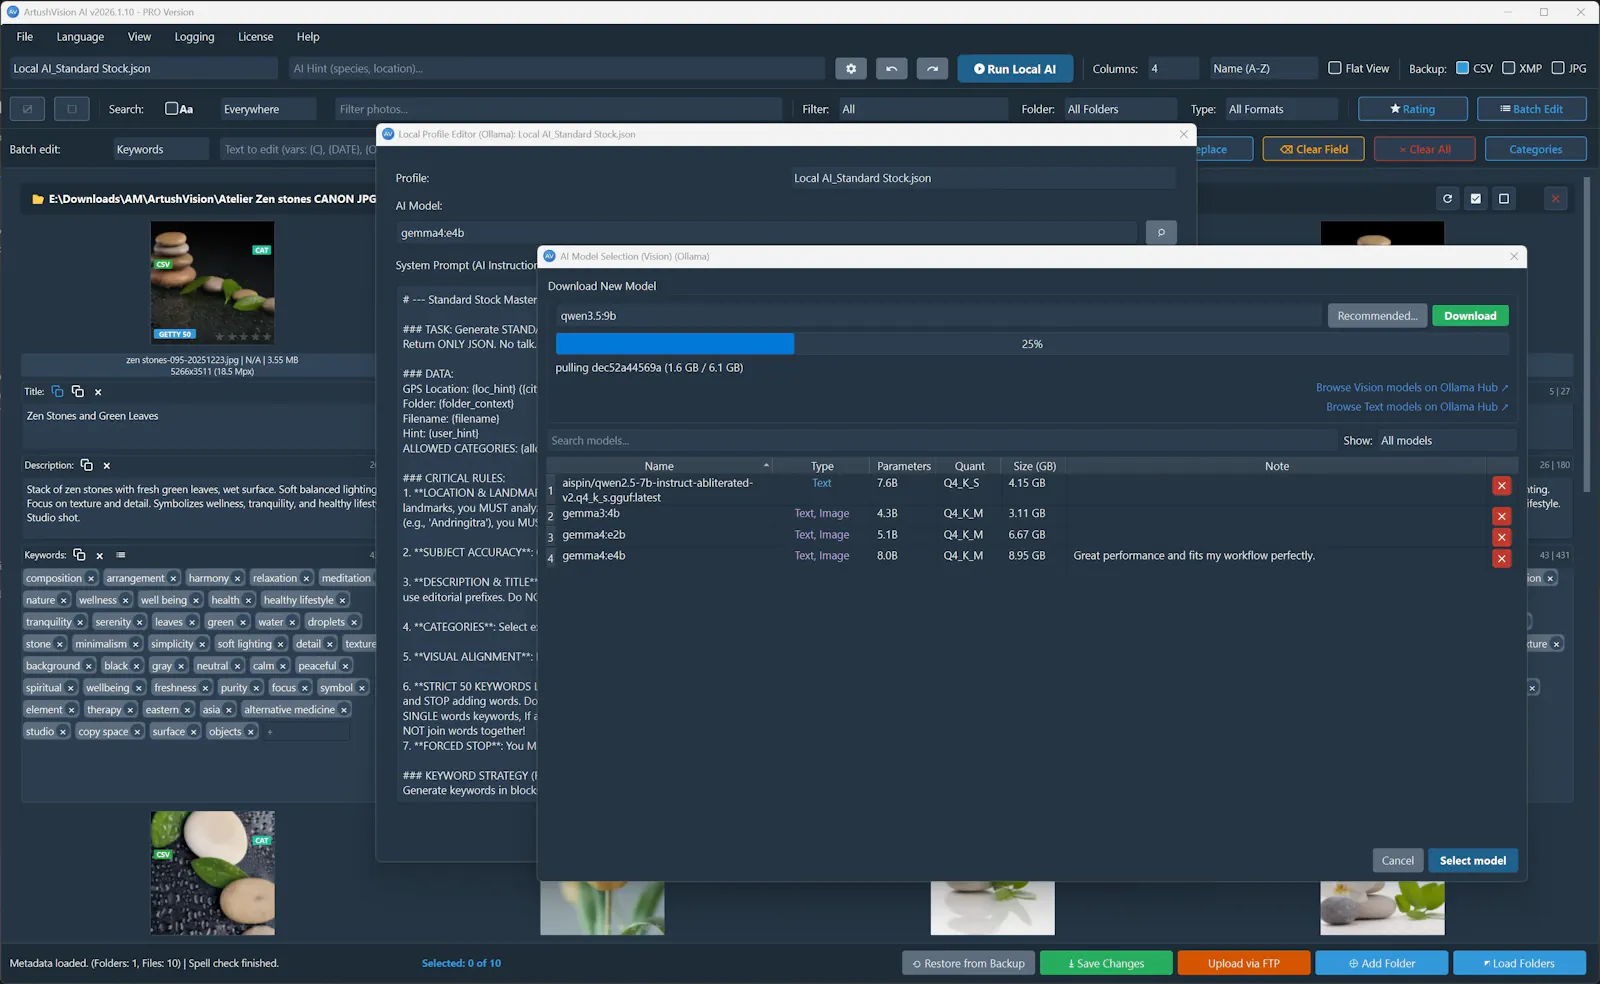Select the gemma4:e2b model row

pyautogui.click(x=1016, y=535)
